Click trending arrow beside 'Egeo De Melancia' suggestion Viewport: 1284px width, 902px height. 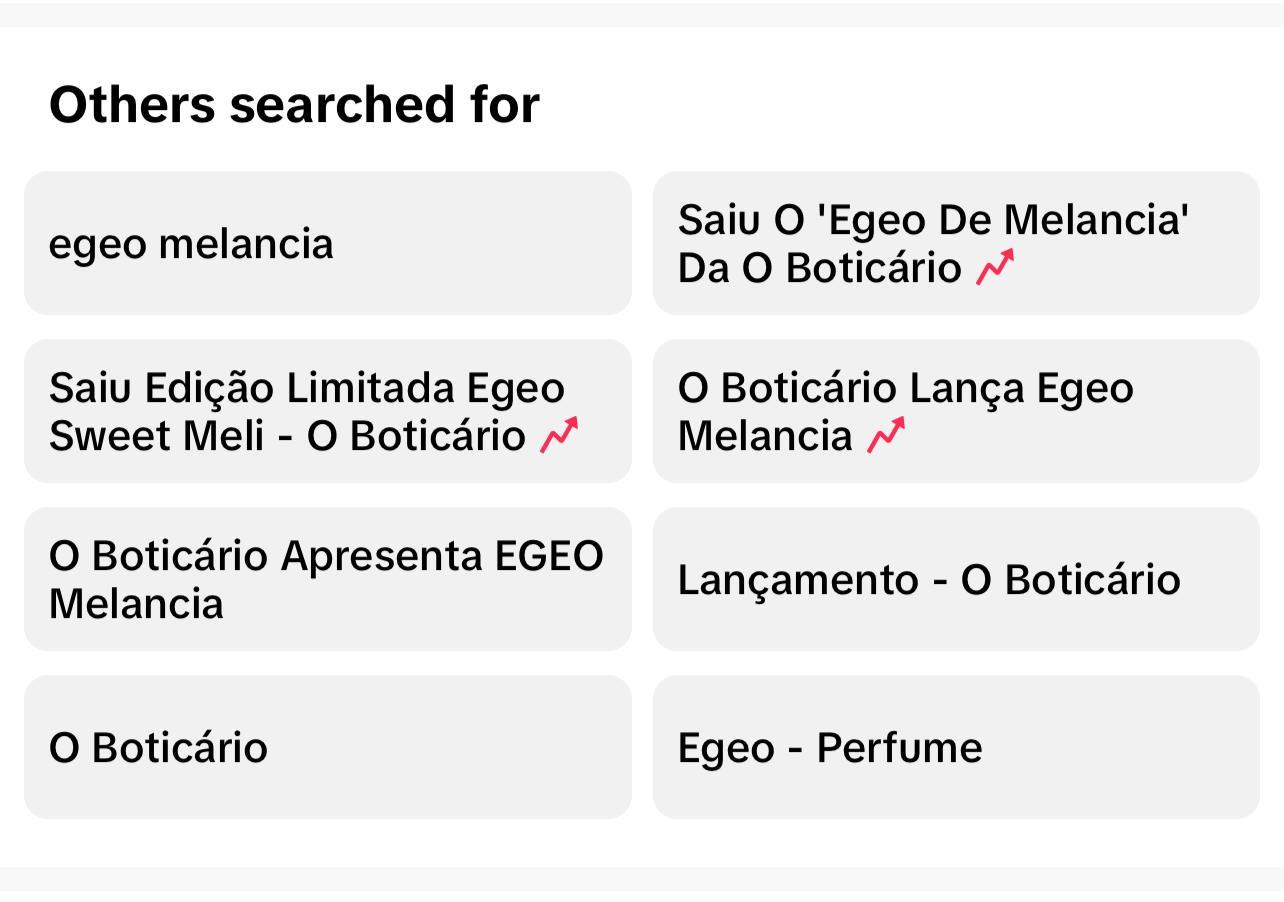tap(995, 267)
